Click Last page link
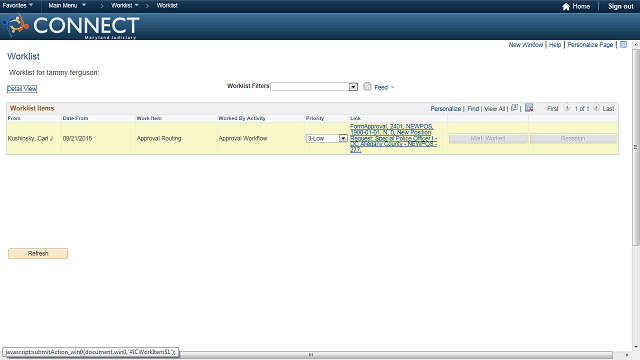The image size is (640, 360). [x=608, y=109]
